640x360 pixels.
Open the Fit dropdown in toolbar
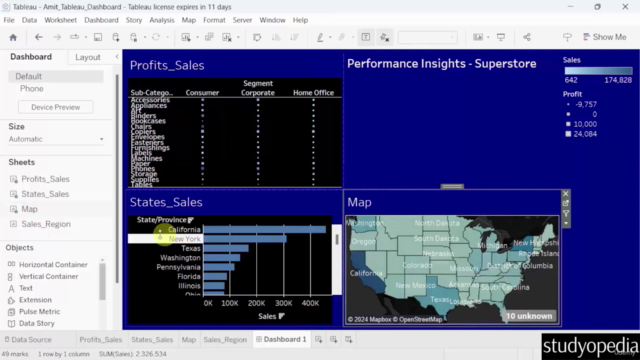coord(427,38)
